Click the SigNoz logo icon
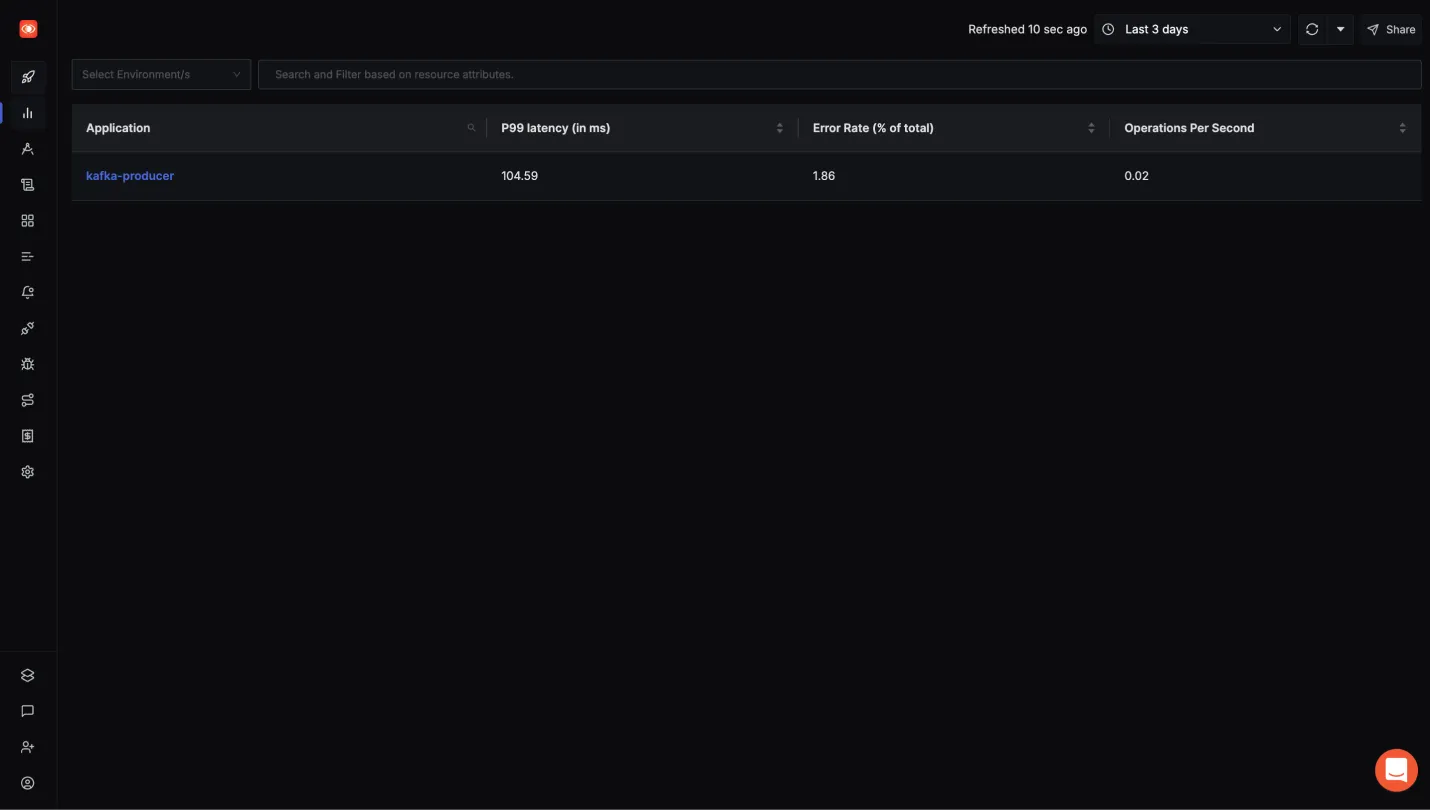1430x810 pixels. click(x=28, y=29)
